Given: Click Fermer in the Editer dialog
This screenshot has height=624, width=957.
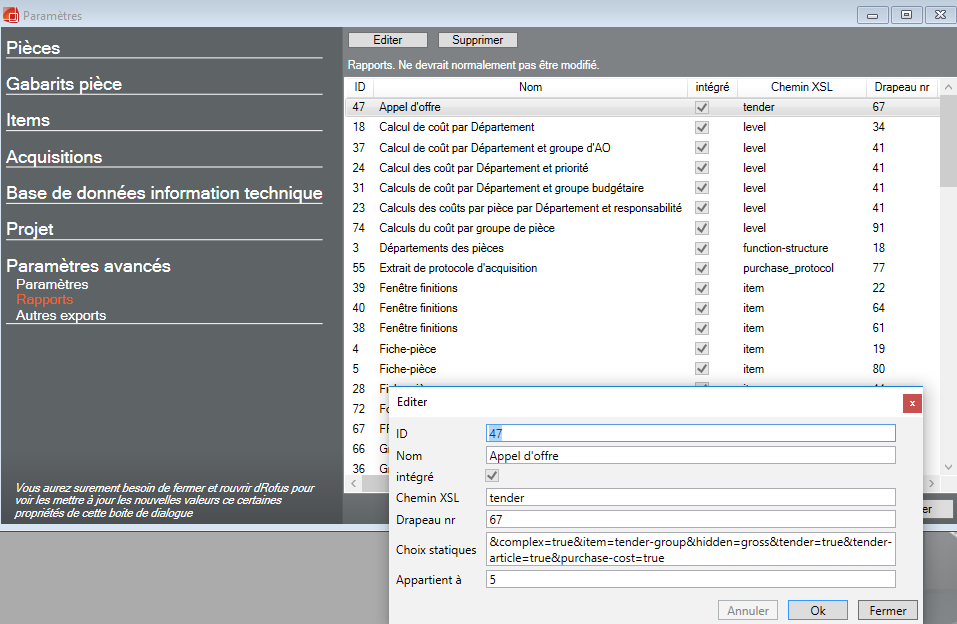Looking at the screenshot, I should (x=887, y=610).
